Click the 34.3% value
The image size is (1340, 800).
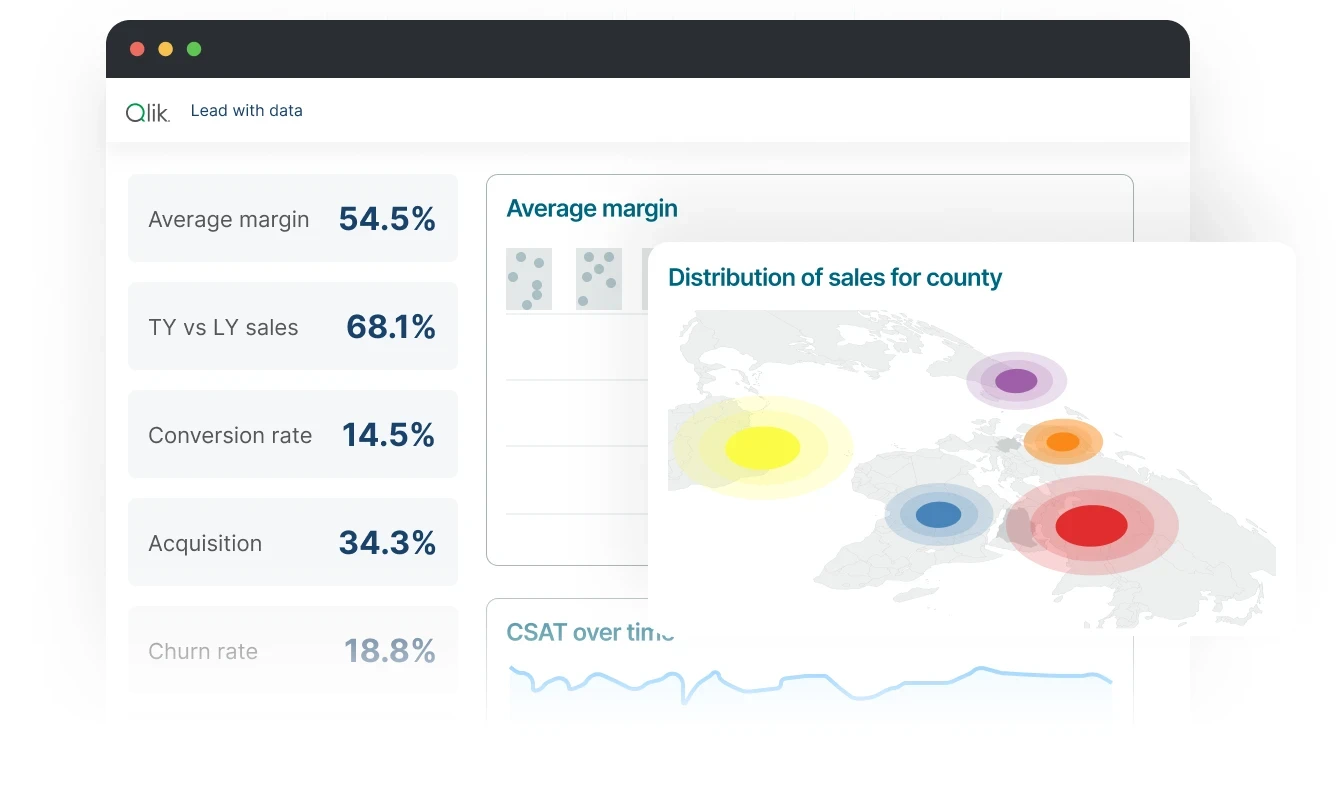point(387,543)
